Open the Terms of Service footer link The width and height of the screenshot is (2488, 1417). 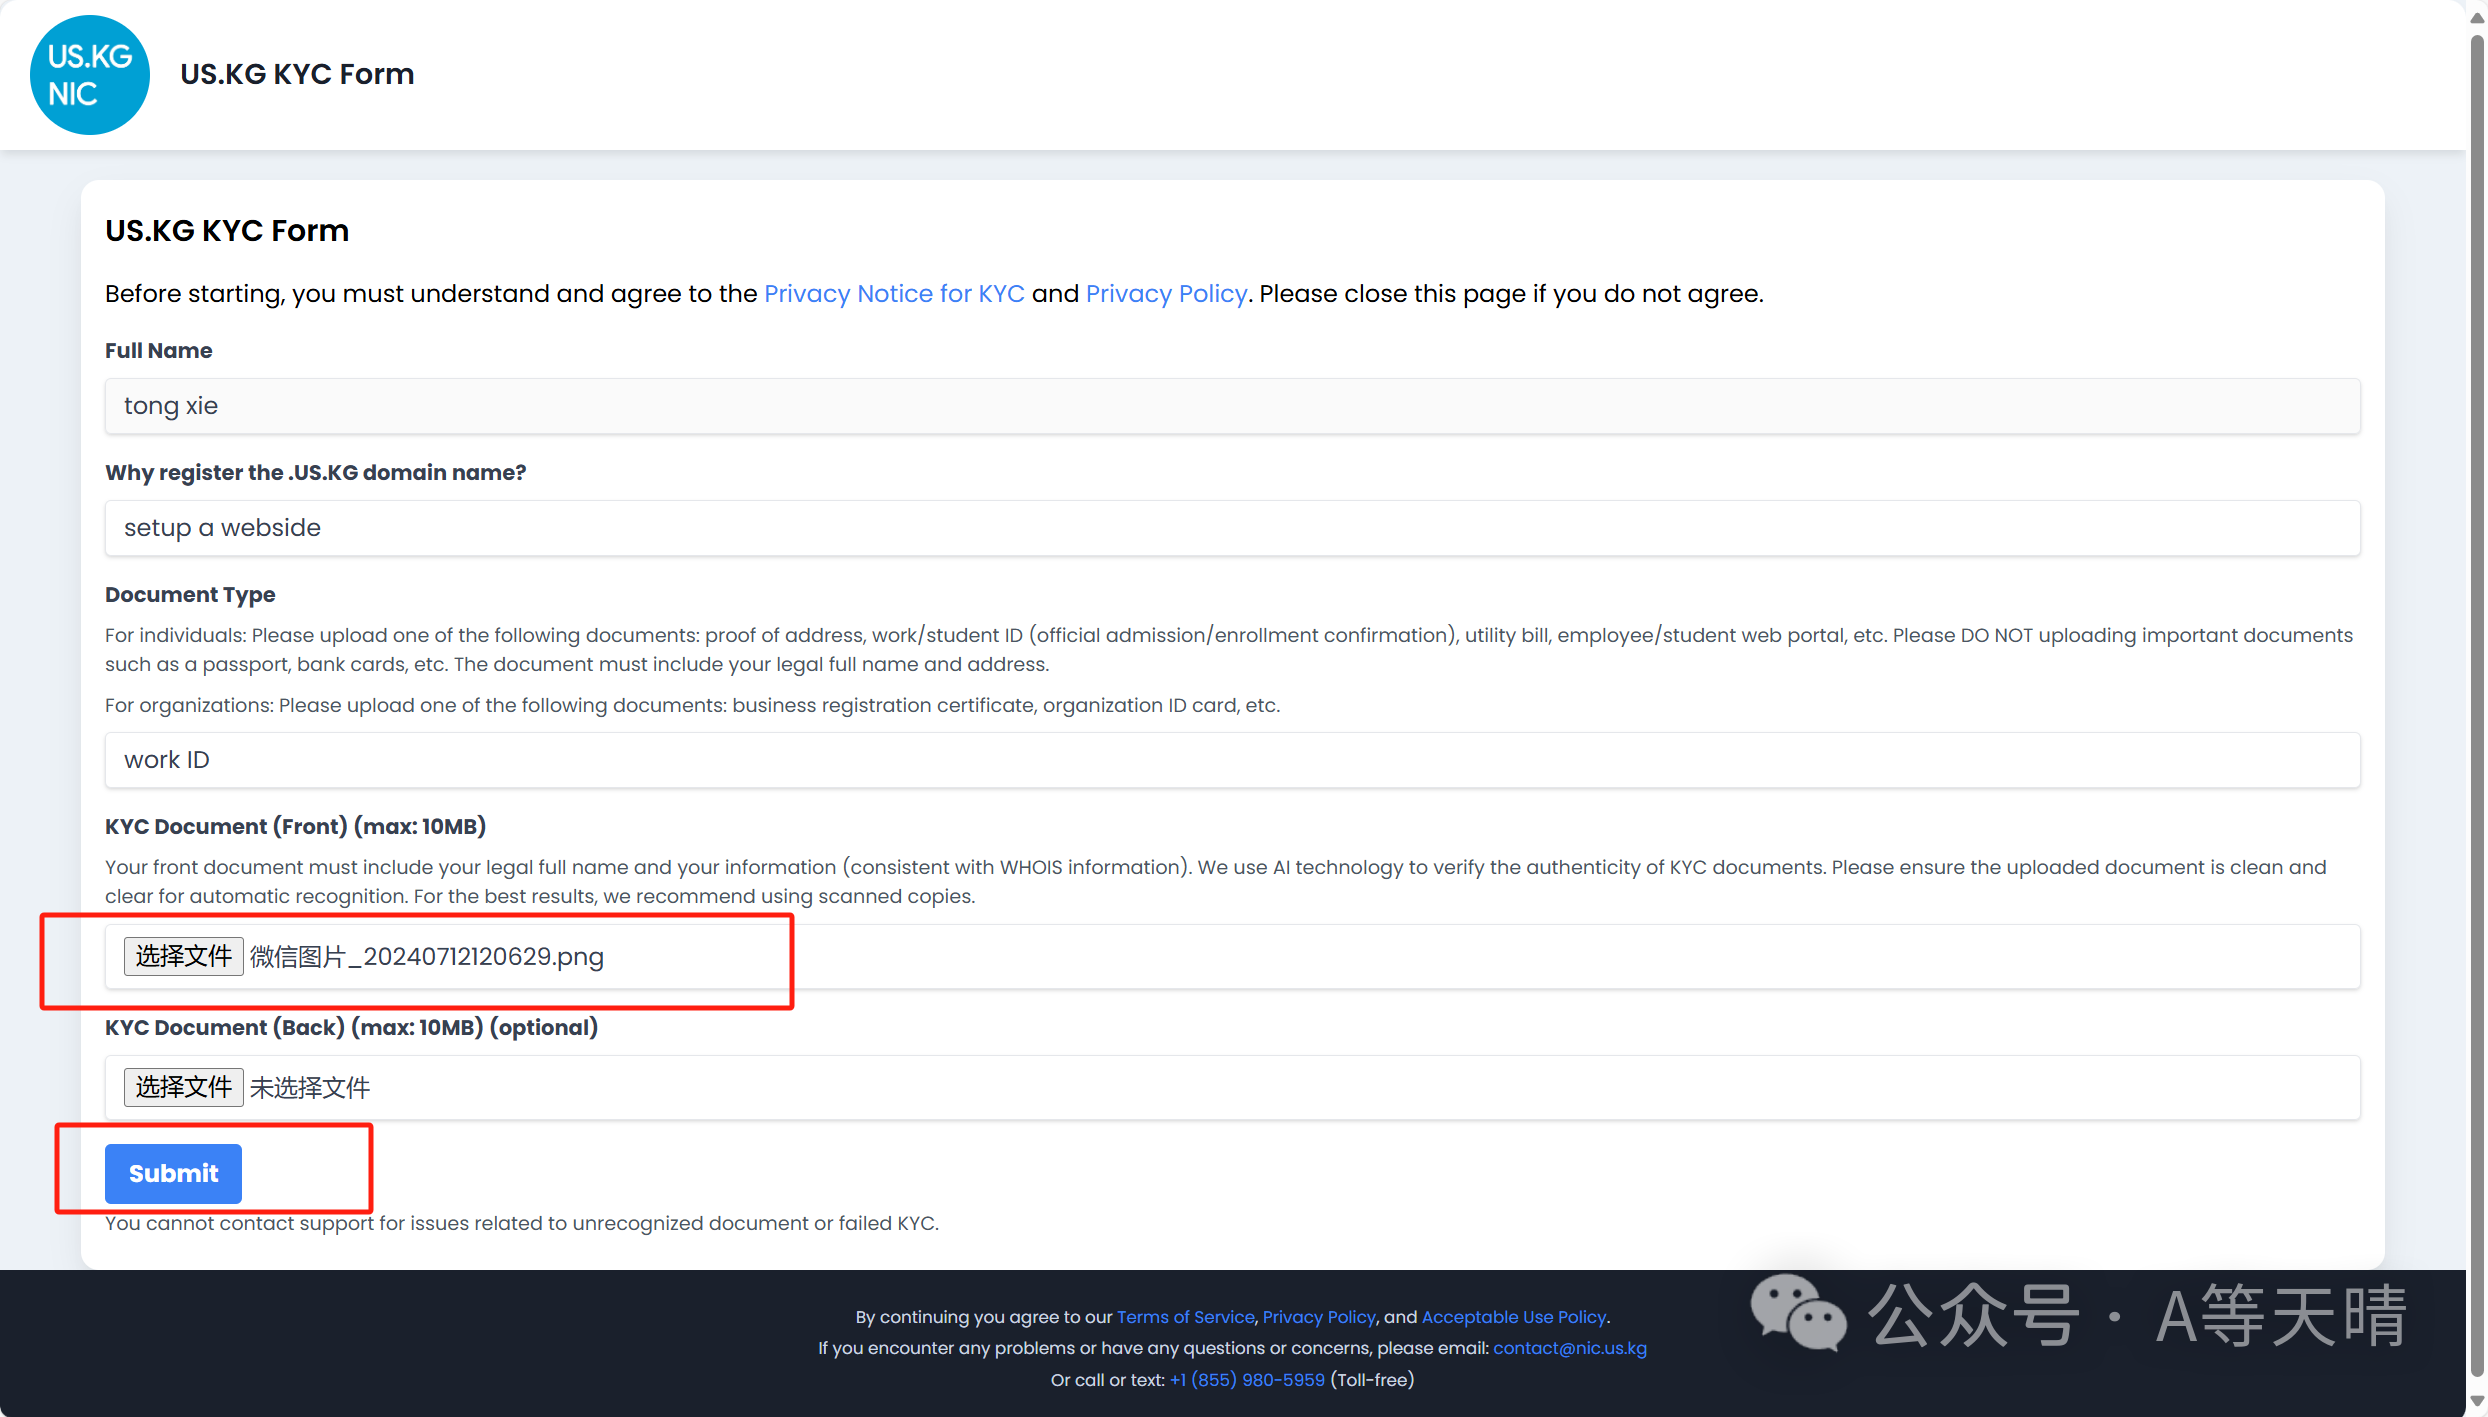tap(1185, 1317)
